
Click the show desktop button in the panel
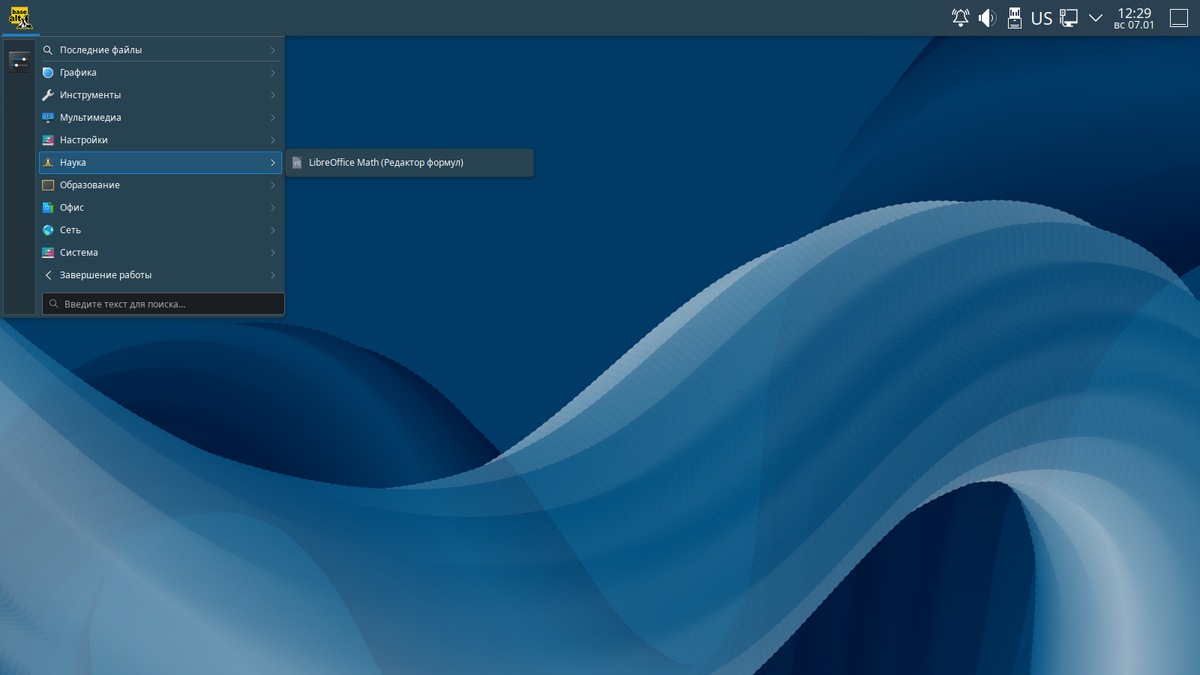click(x=1178, y=18)
